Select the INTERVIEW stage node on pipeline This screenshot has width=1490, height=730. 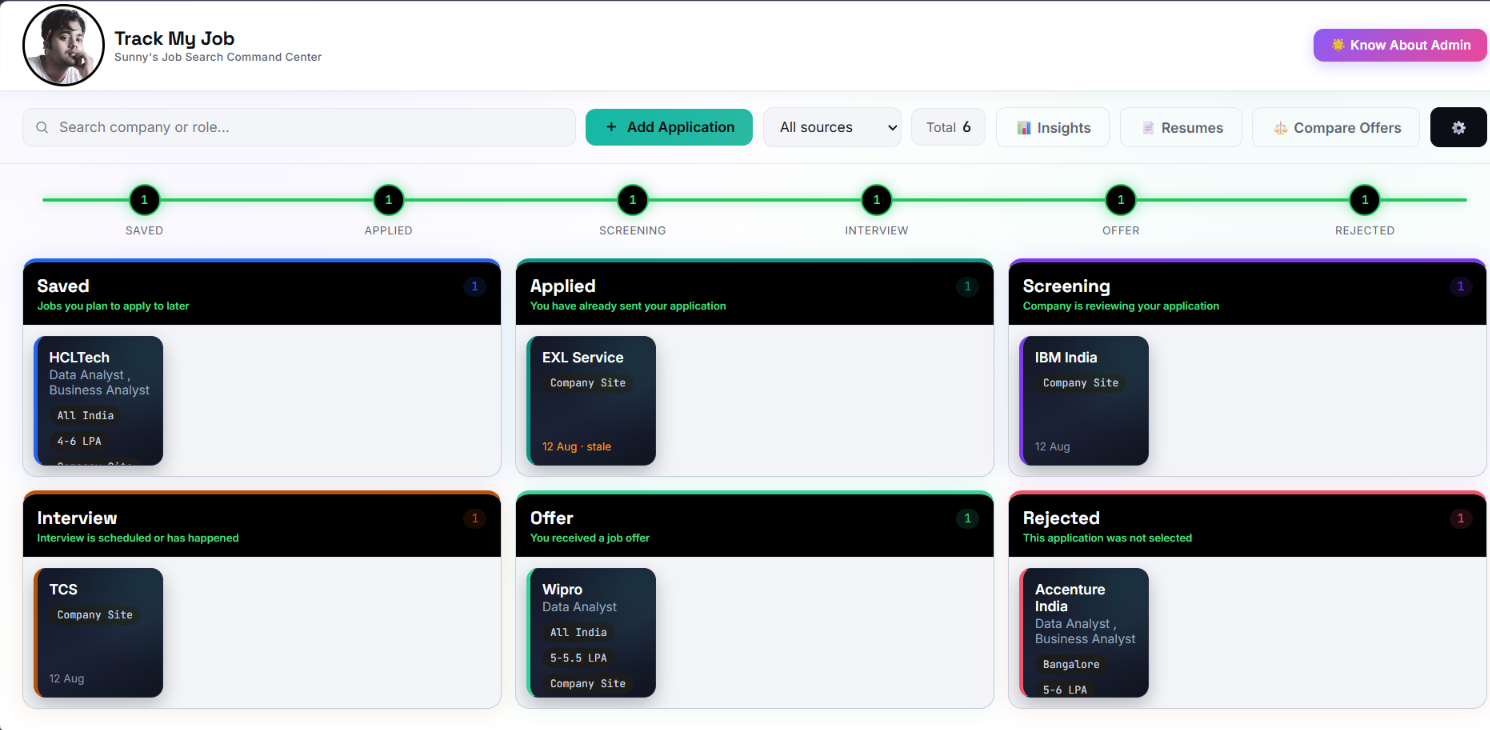point(876,200)
